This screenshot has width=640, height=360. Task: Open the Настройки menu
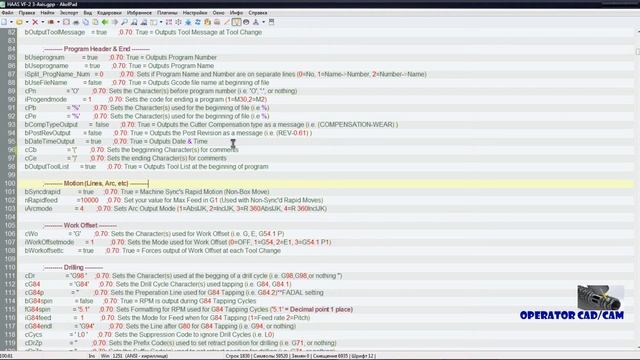pos(195,13)
